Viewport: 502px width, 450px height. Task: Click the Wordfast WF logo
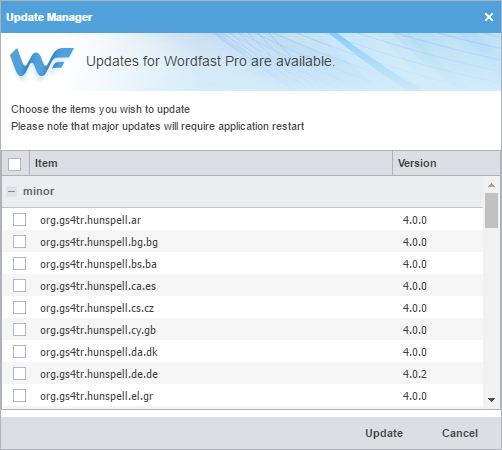tap(42, 62)
